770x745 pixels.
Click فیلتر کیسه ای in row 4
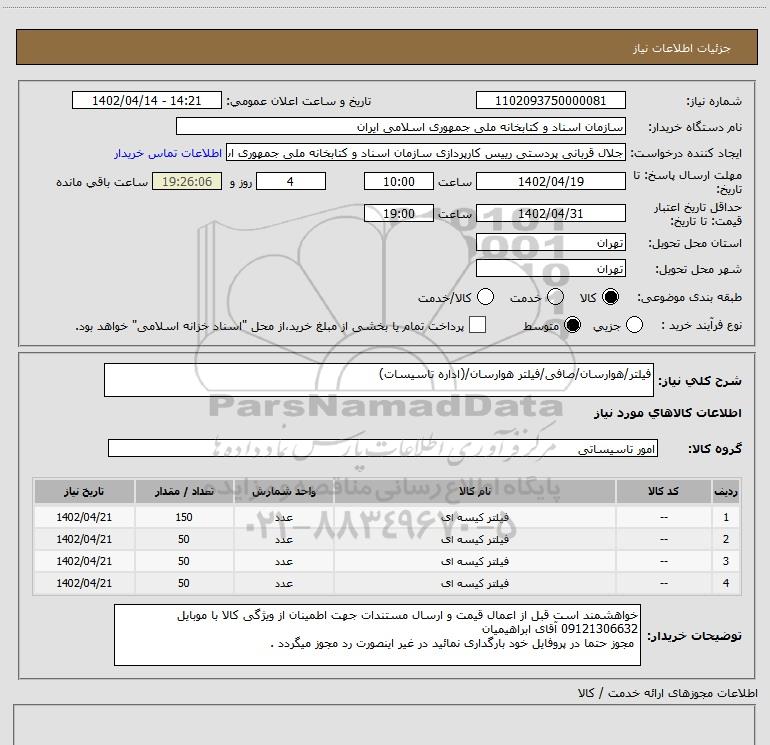click(x=474, y=583)
